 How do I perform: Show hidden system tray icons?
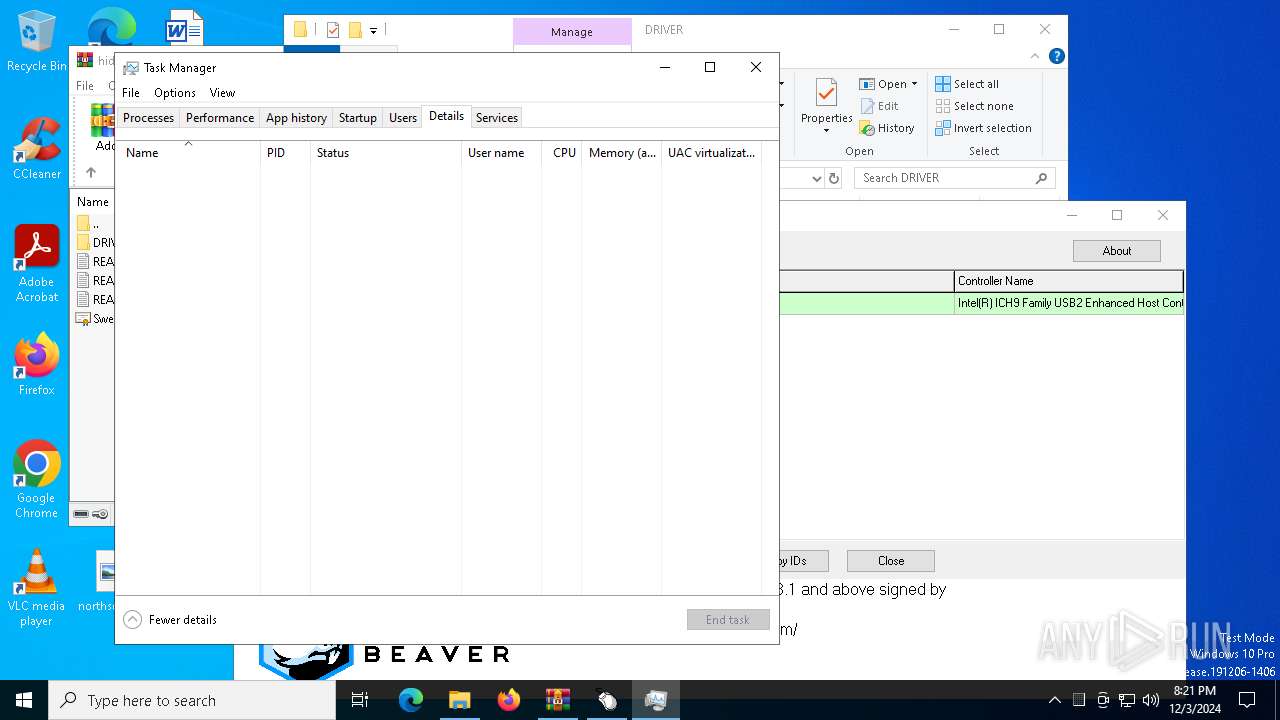point(1054,700)
